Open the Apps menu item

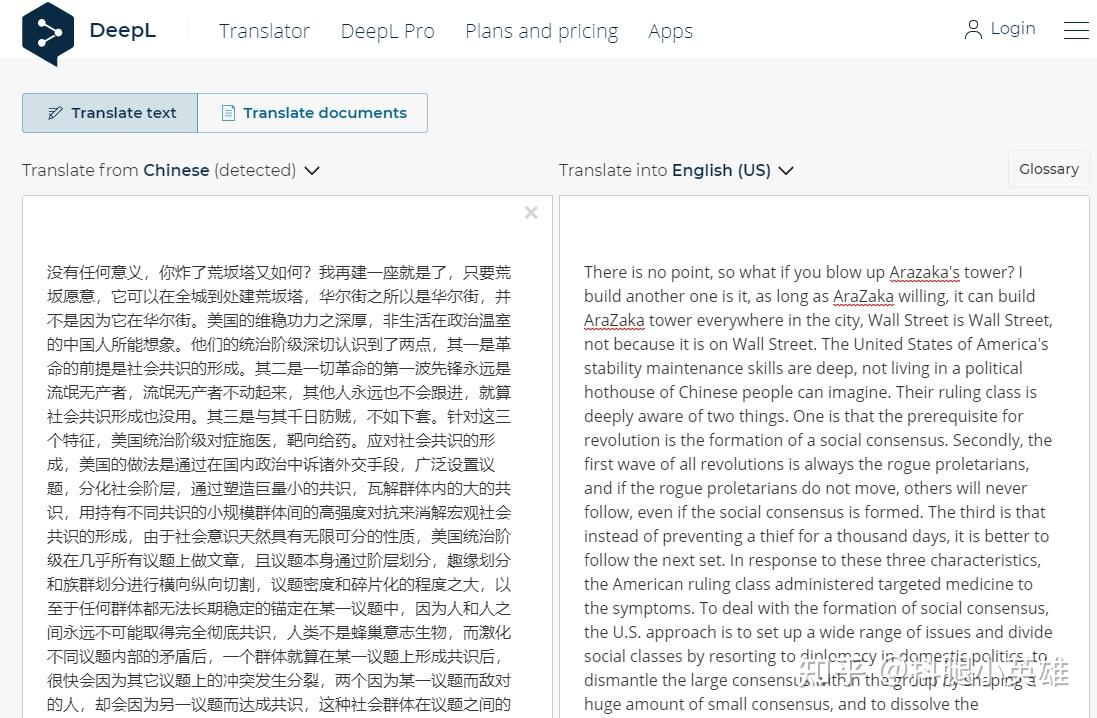[670, 31]
